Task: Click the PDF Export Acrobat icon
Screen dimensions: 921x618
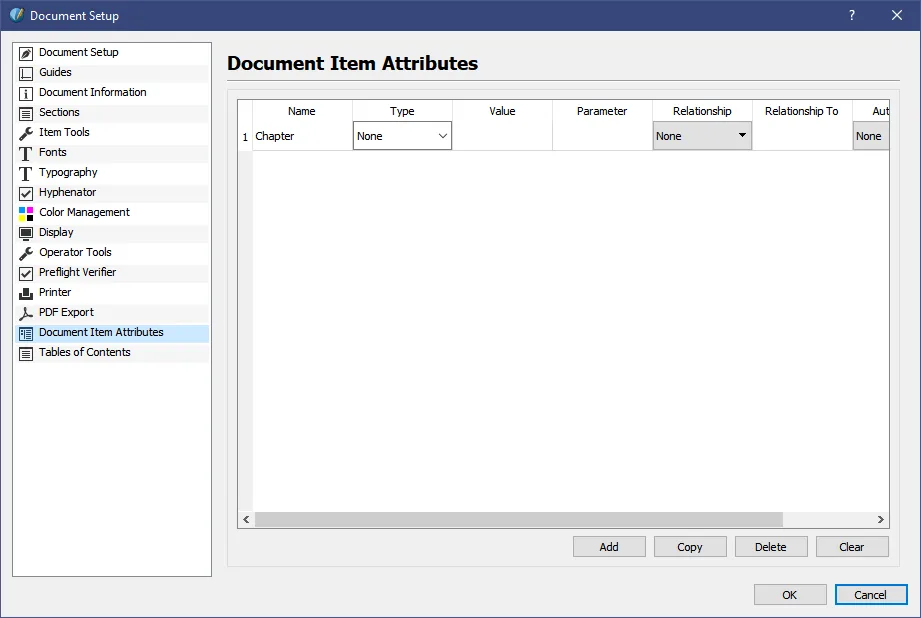Action: tap(26, 313)
